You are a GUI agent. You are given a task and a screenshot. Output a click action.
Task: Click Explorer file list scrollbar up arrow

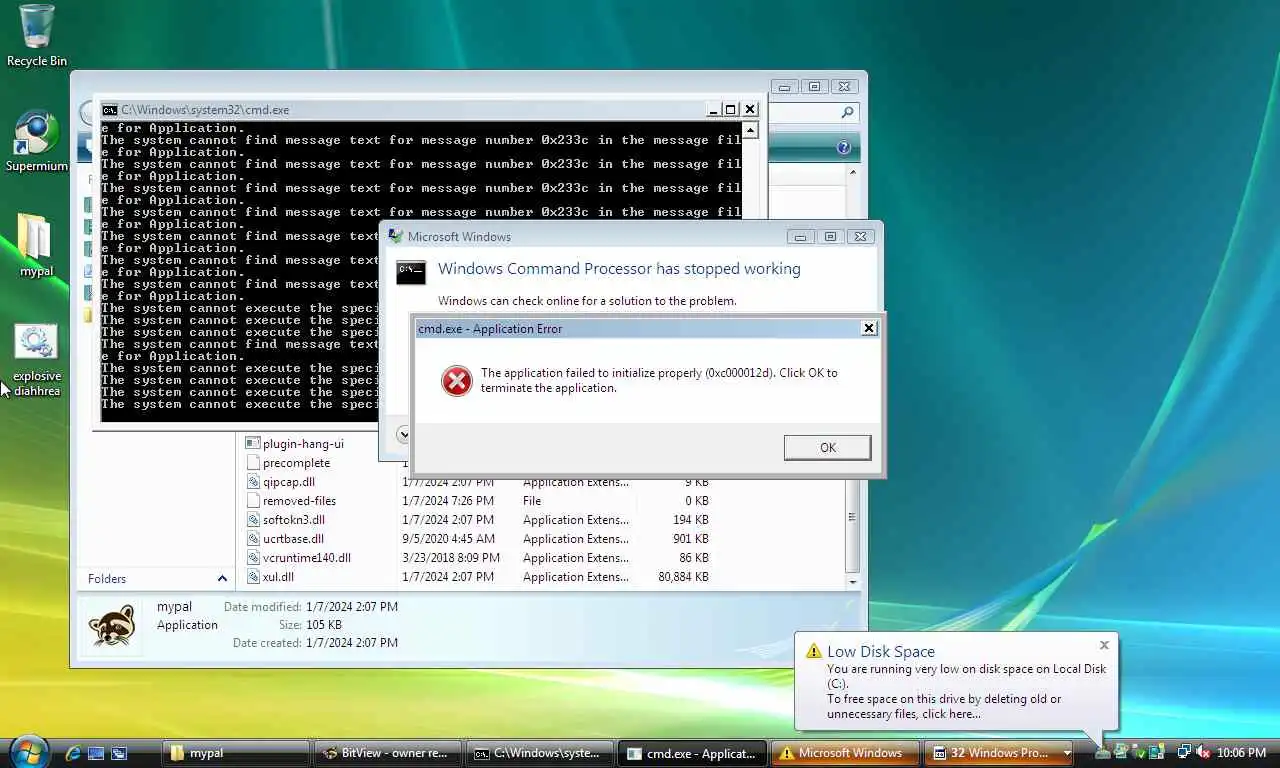[x=853, y=172]
